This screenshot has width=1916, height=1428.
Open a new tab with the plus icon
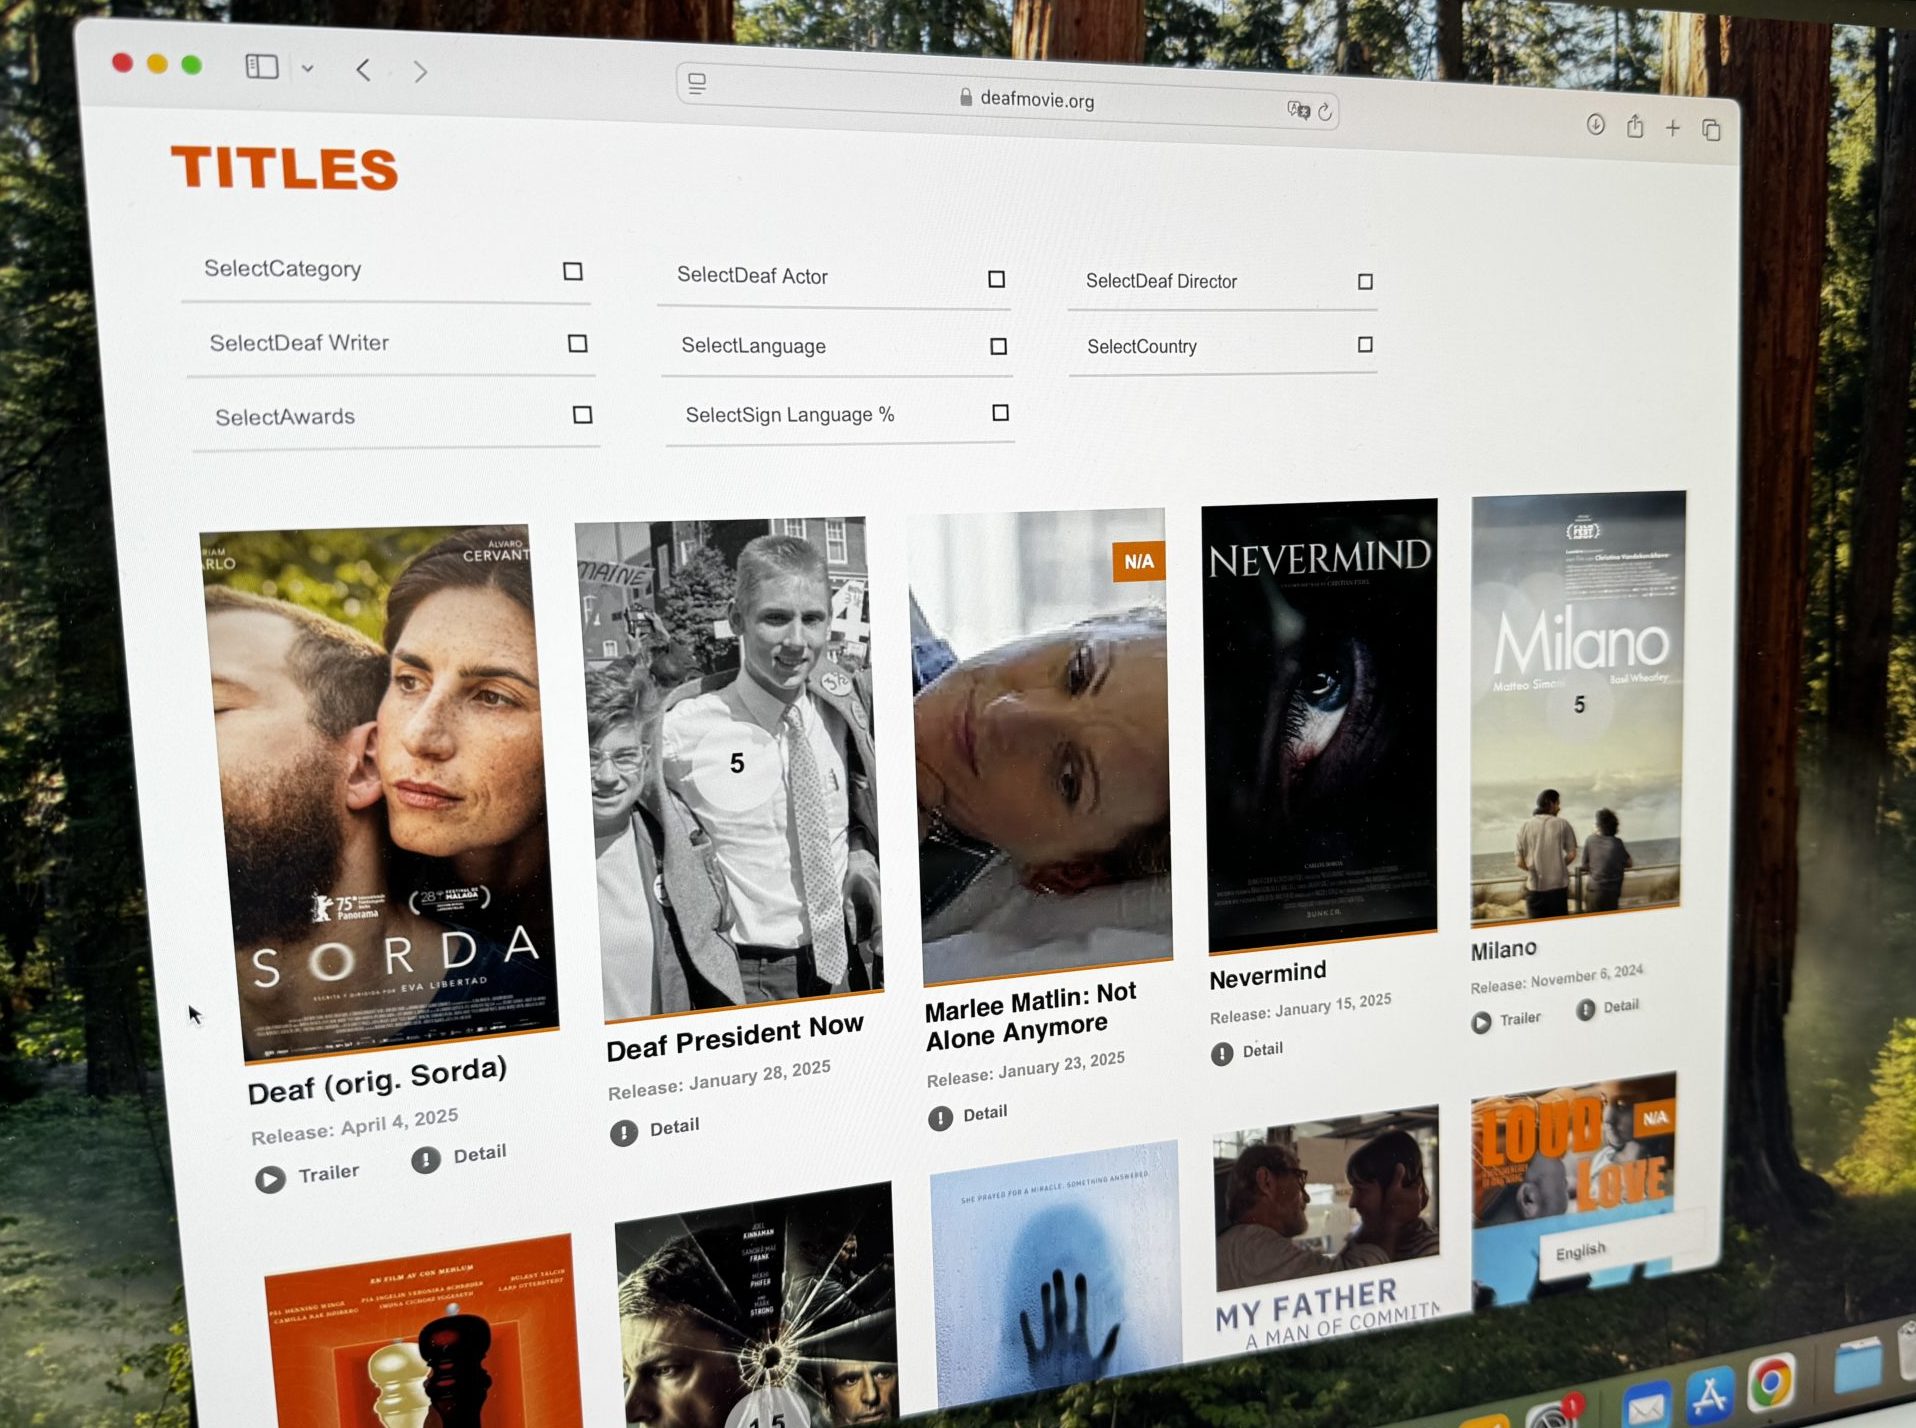click(1673, 127)
